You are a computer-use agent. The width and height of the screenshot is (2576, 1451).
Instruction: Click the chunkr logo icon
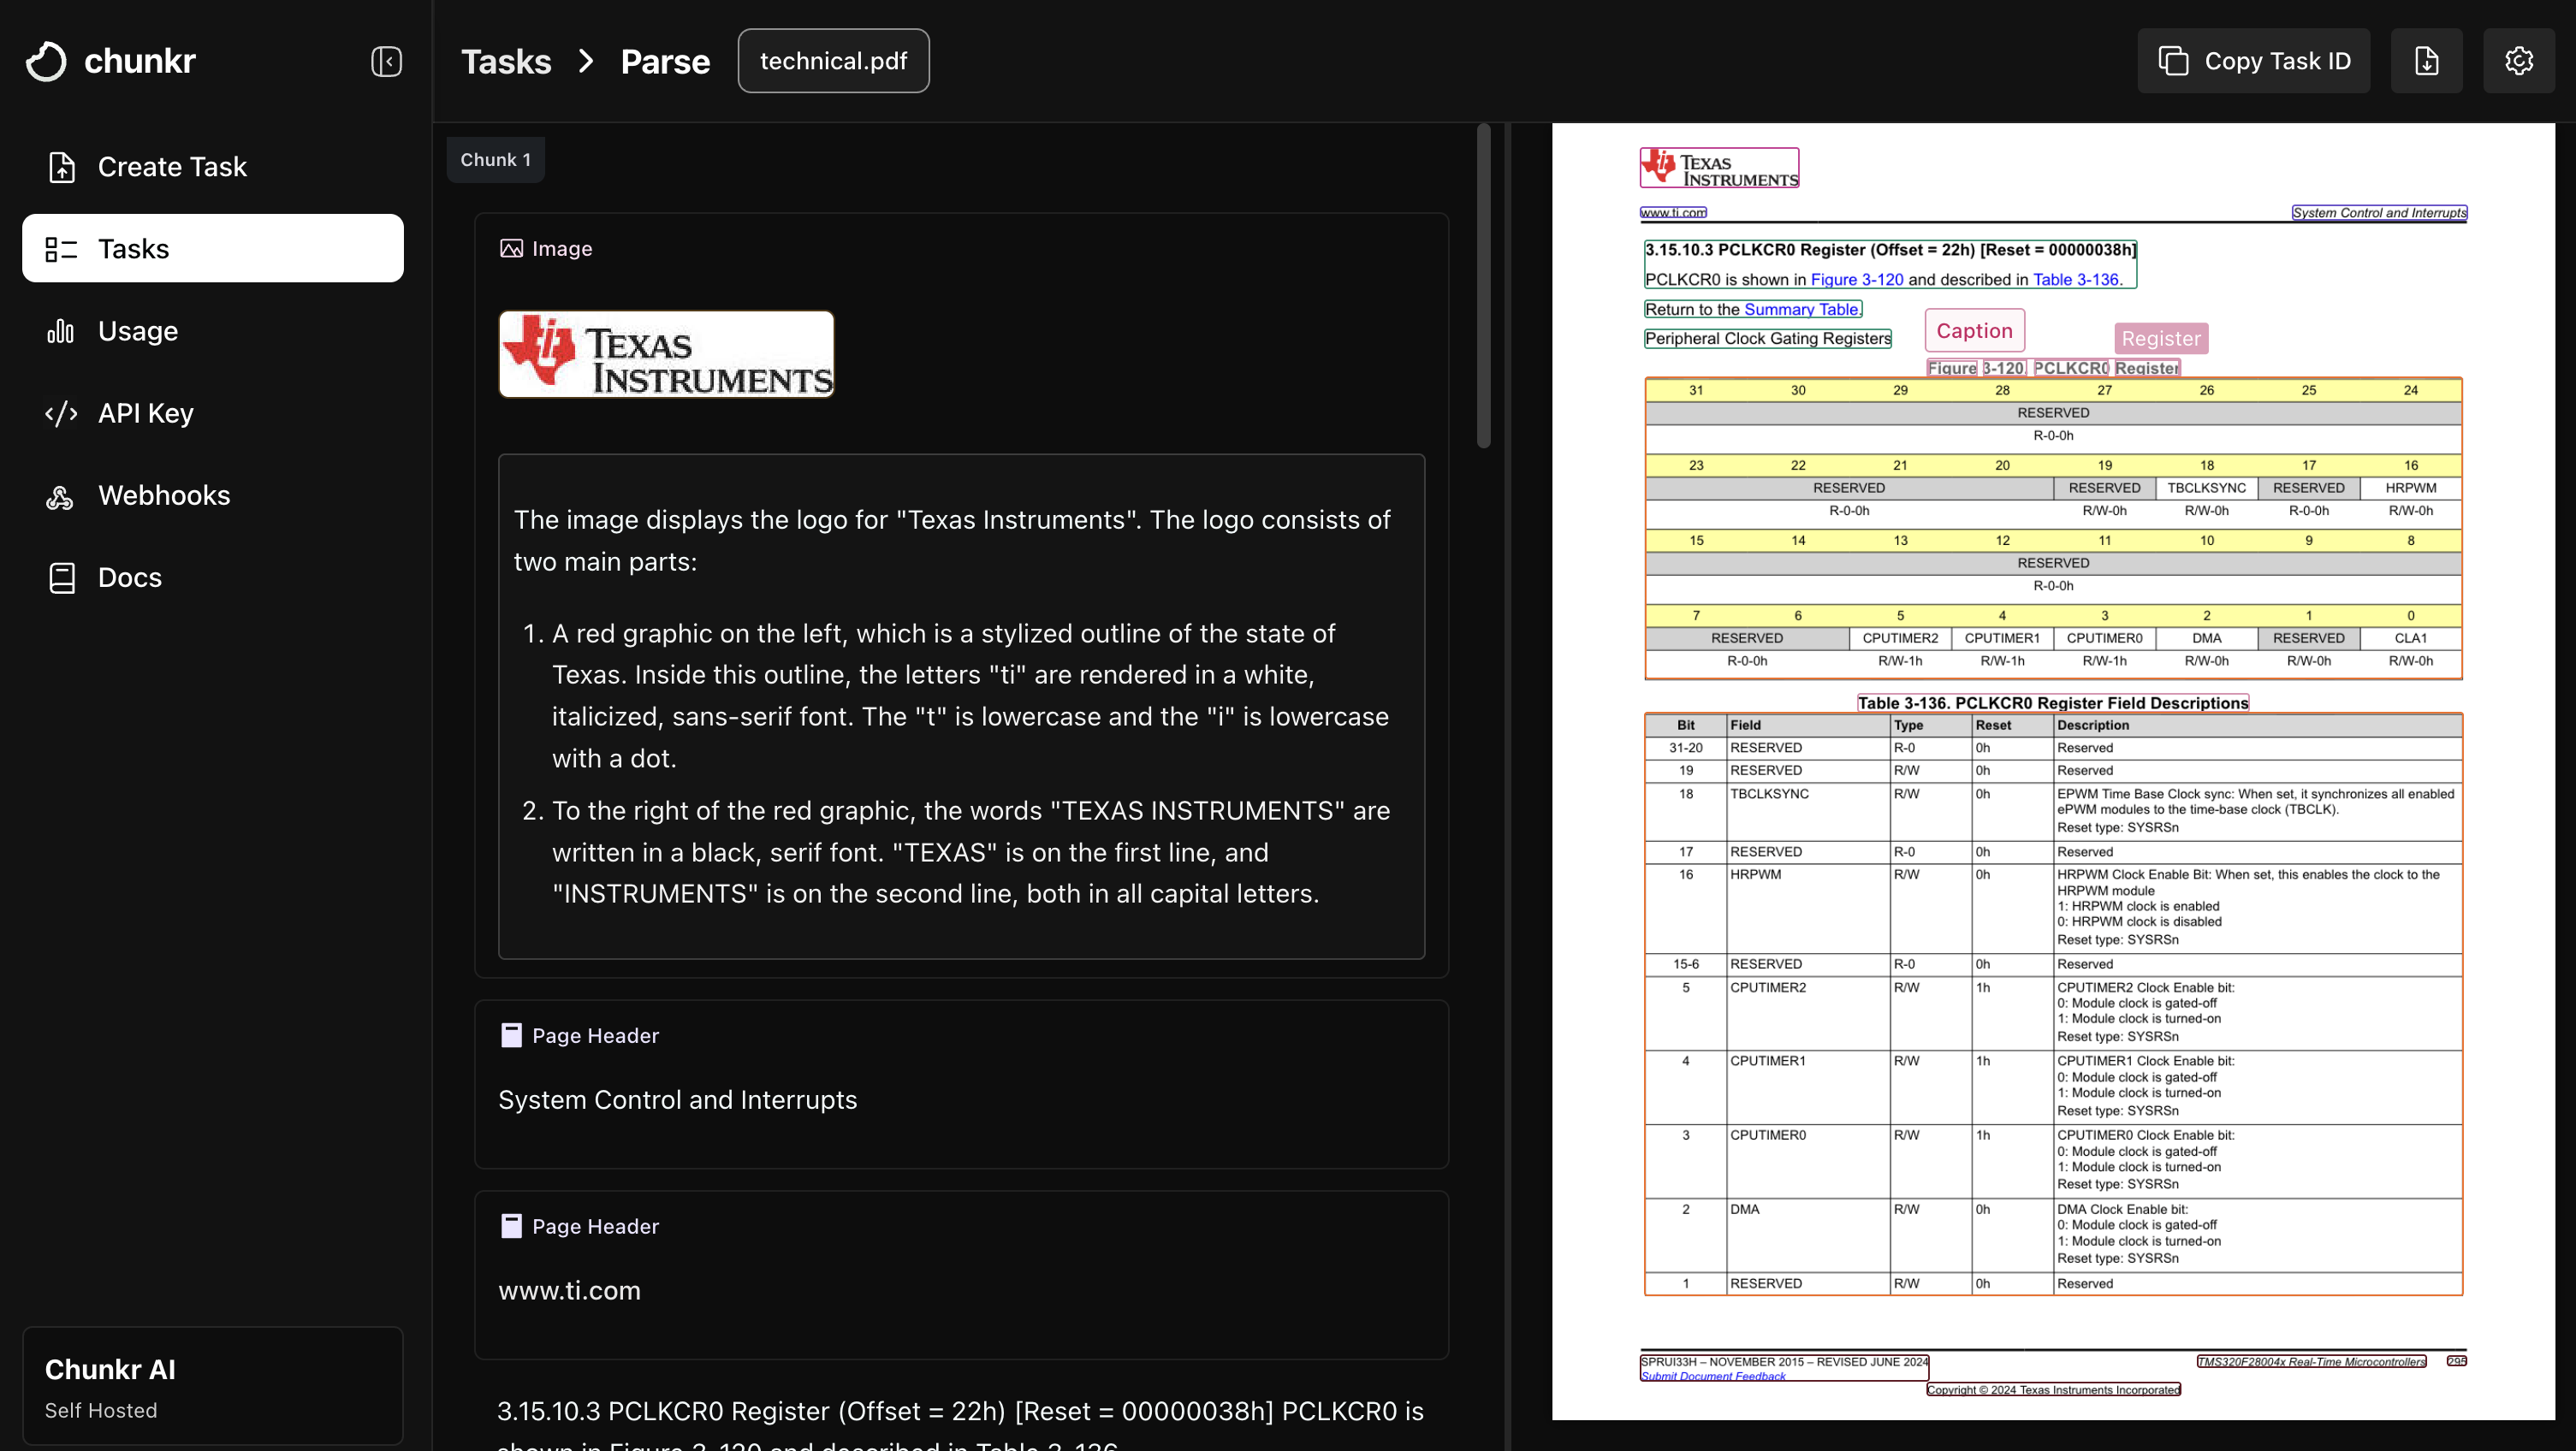[46, 61]
